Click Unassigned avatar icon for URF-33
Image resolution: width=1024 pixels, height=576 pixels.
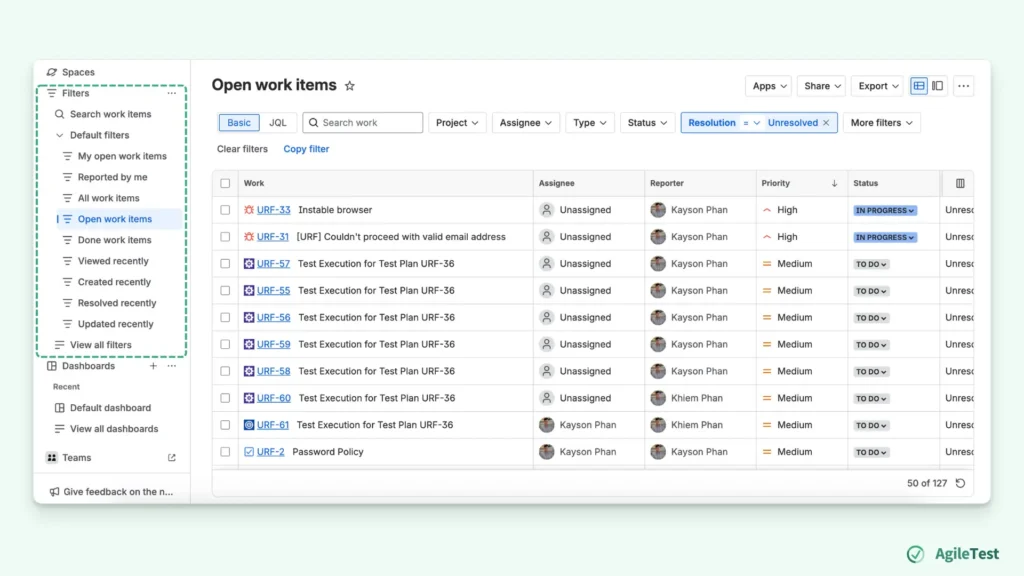547,210
